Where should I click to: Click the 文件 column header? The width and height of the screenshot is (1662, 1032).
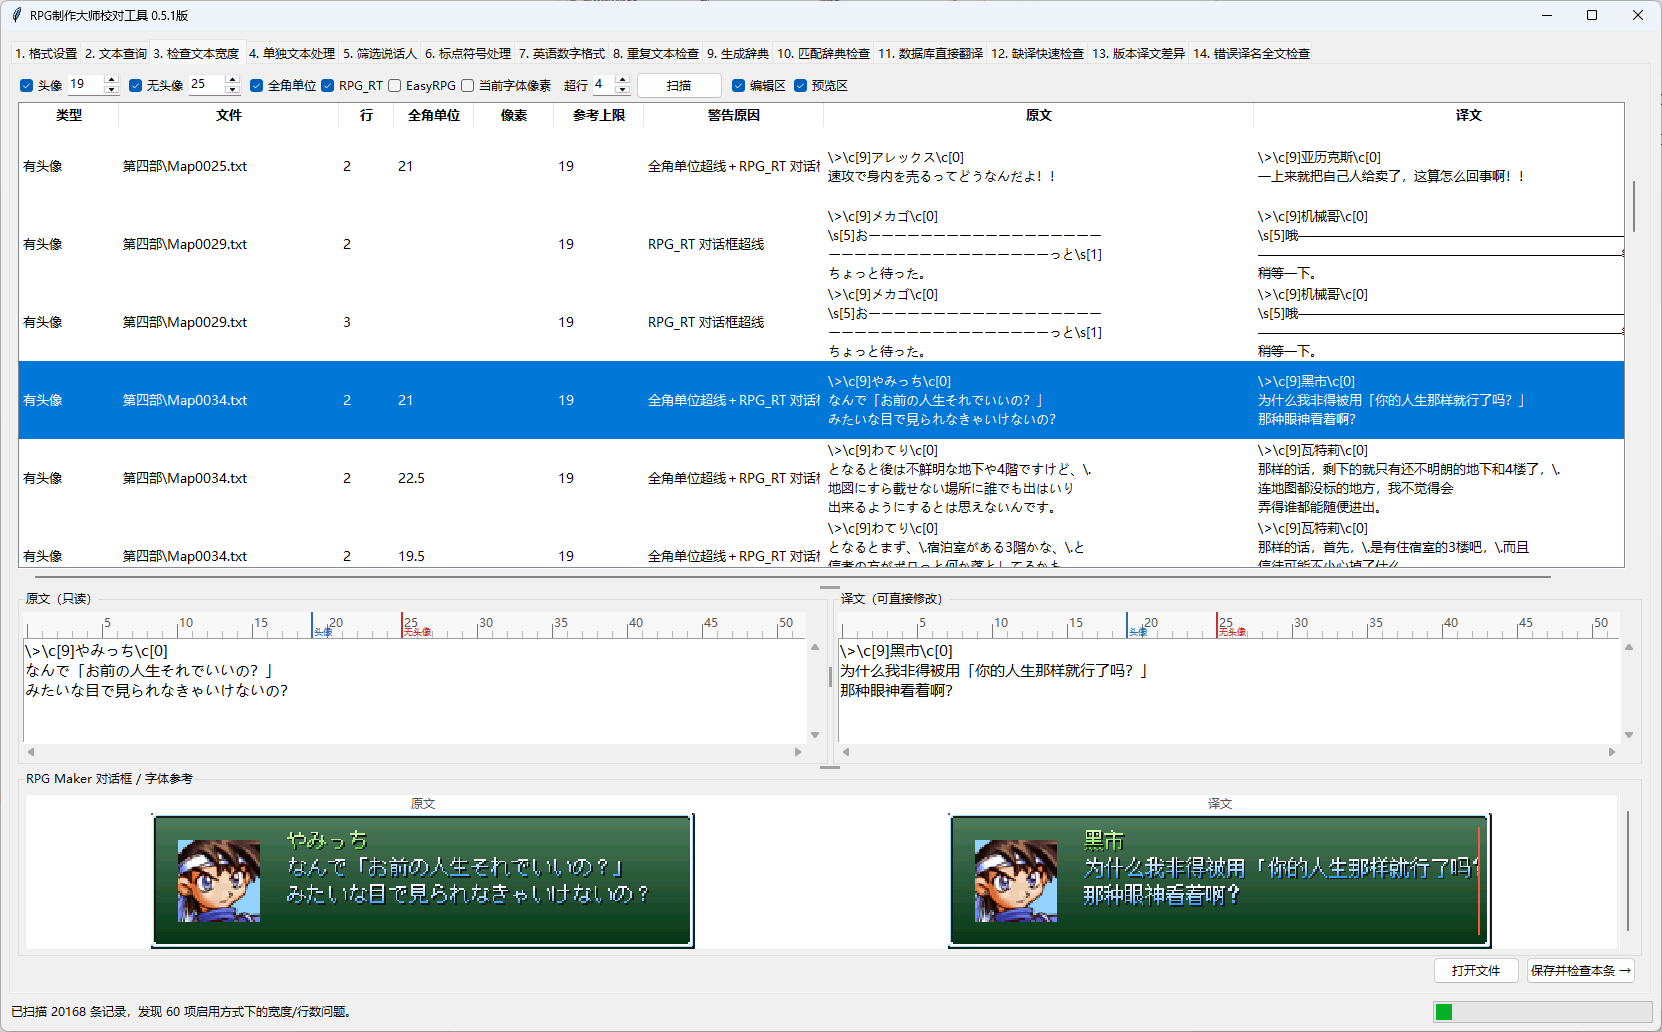click(x=229, y=116)
